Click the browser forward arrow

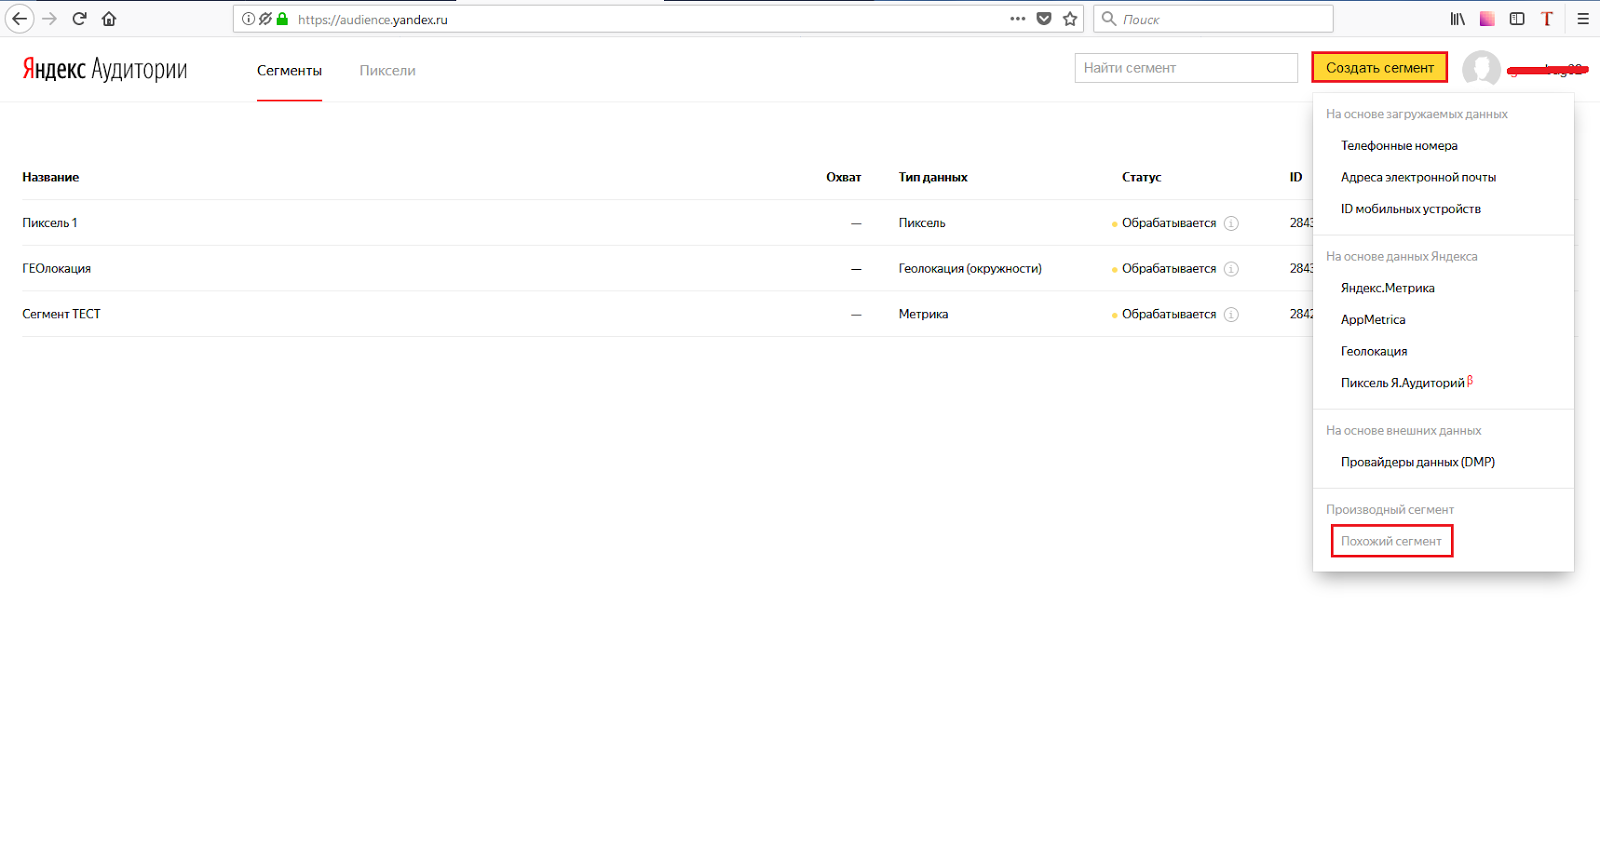pos(49,19)
